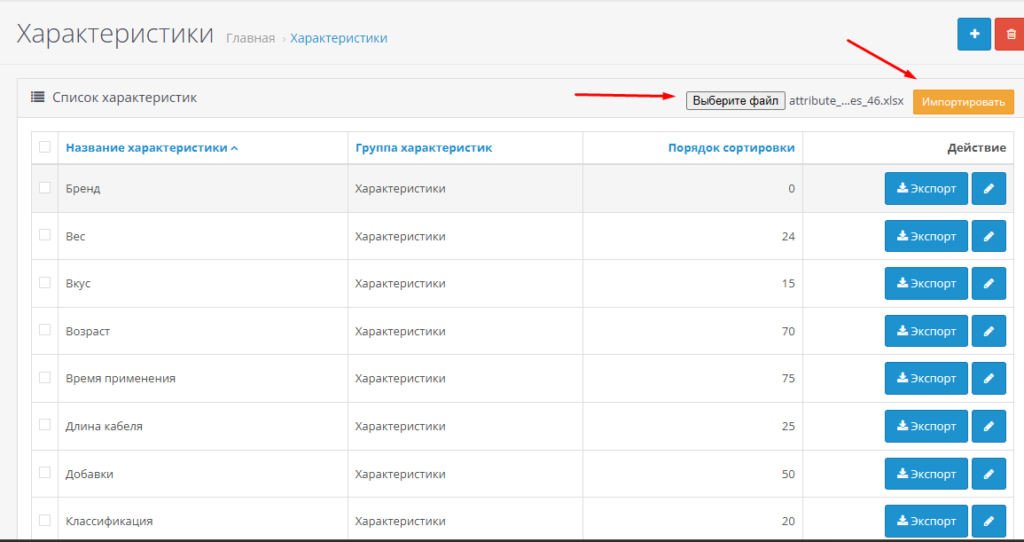The image size is (1024, 542).
Task: Click Экспорт button for Вес row
Action: (926, 236)
